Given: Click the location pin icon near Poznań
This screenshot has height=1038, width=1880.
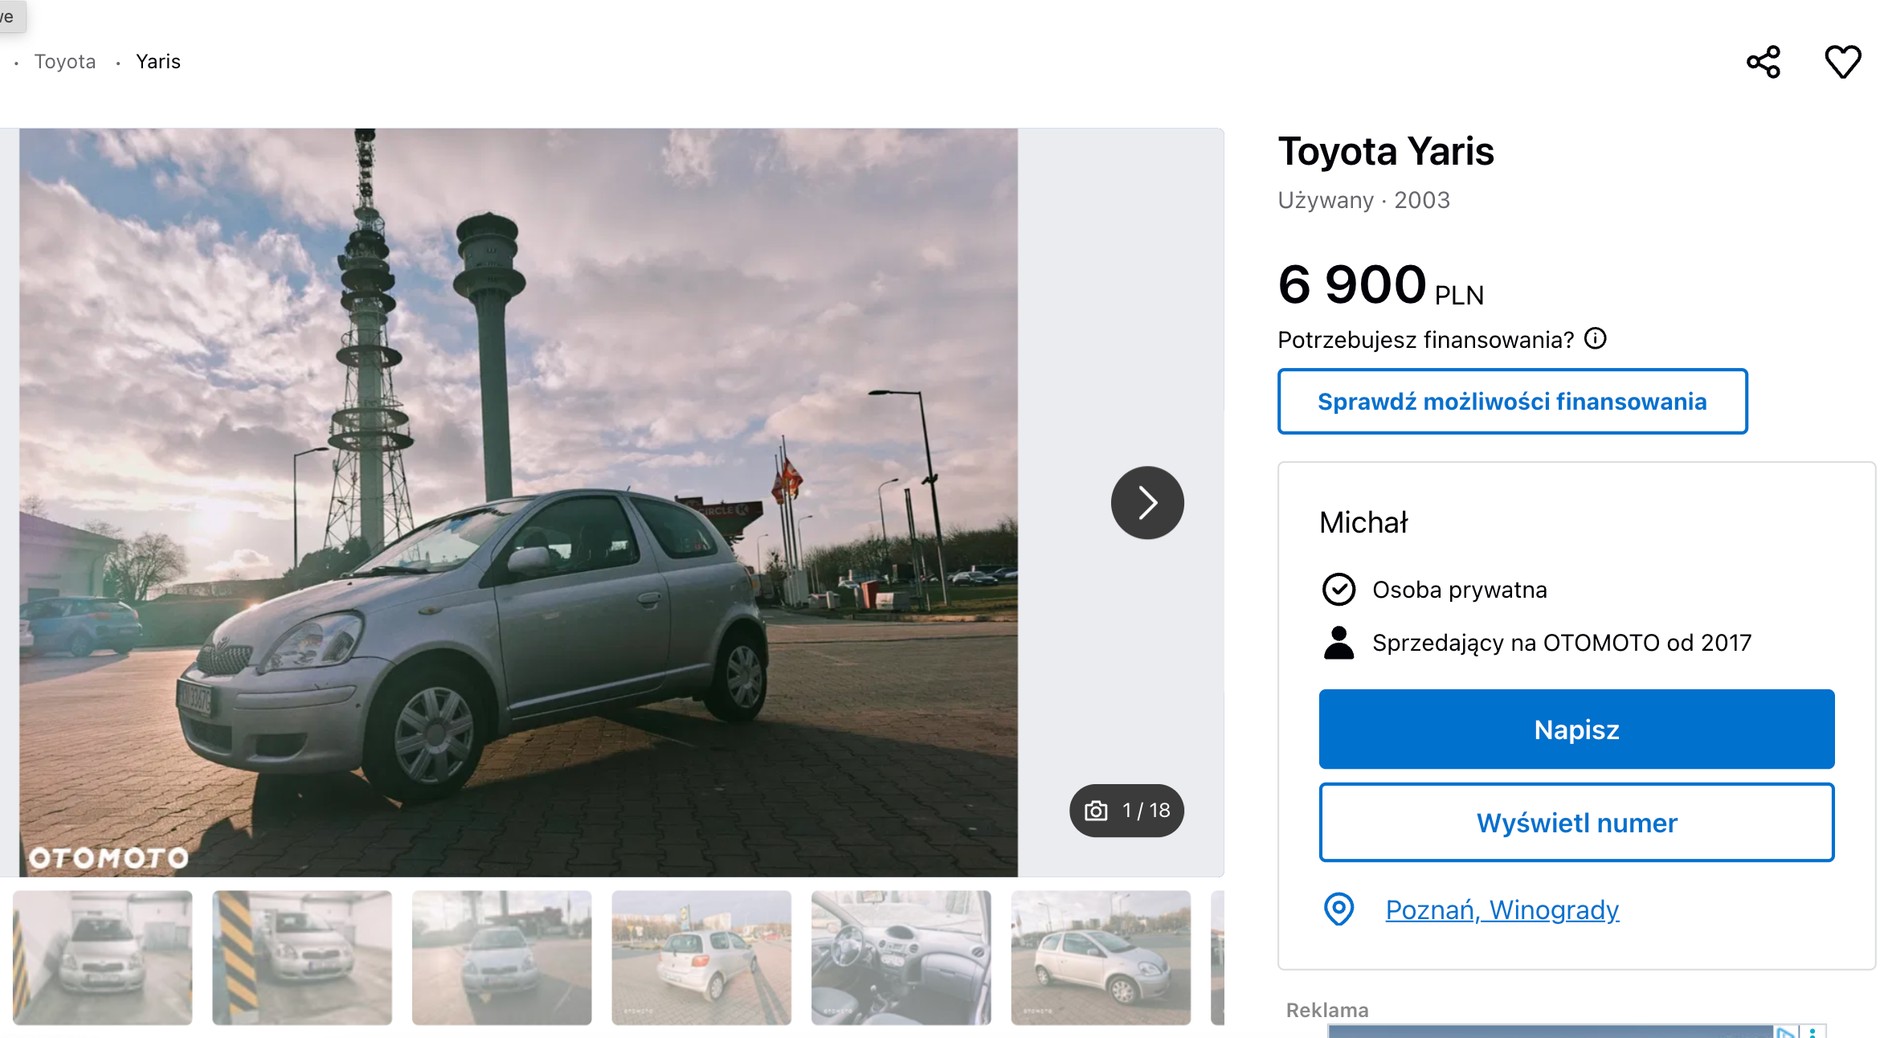Looking at the screenshot, I should click(x=1339, y=910).
